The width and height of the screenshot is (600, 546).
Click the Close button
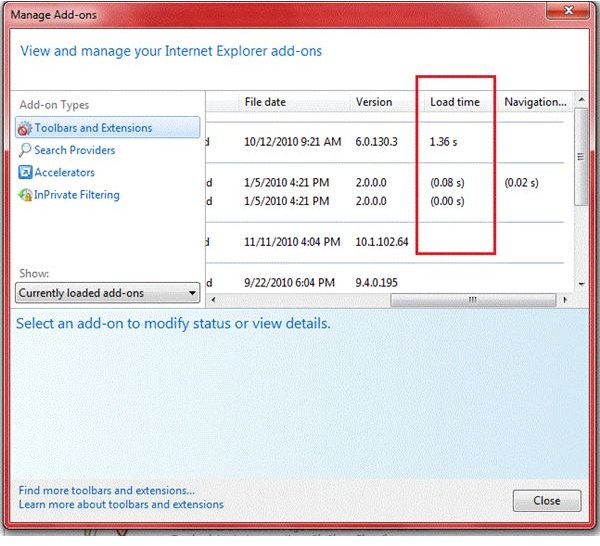pyautogui.click(x=547, y=500)
